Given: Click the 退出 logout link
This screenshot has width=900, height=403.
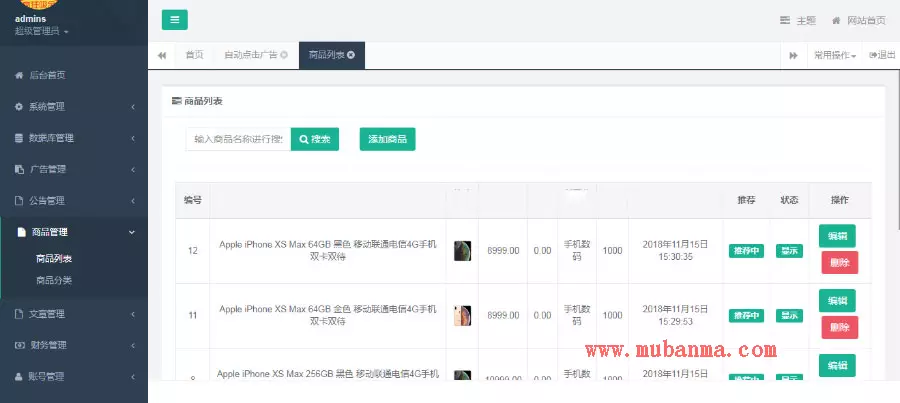Looking at the screenshot, I should pos(882,55).
